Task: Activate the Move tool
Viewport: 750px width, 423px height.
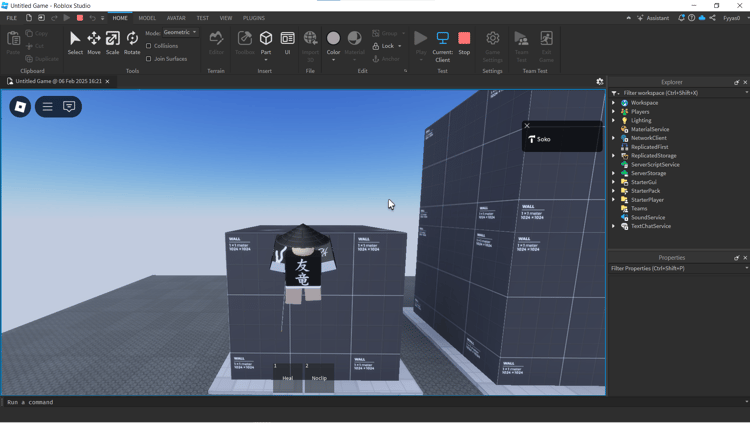Action: click(x=94, y=43)
